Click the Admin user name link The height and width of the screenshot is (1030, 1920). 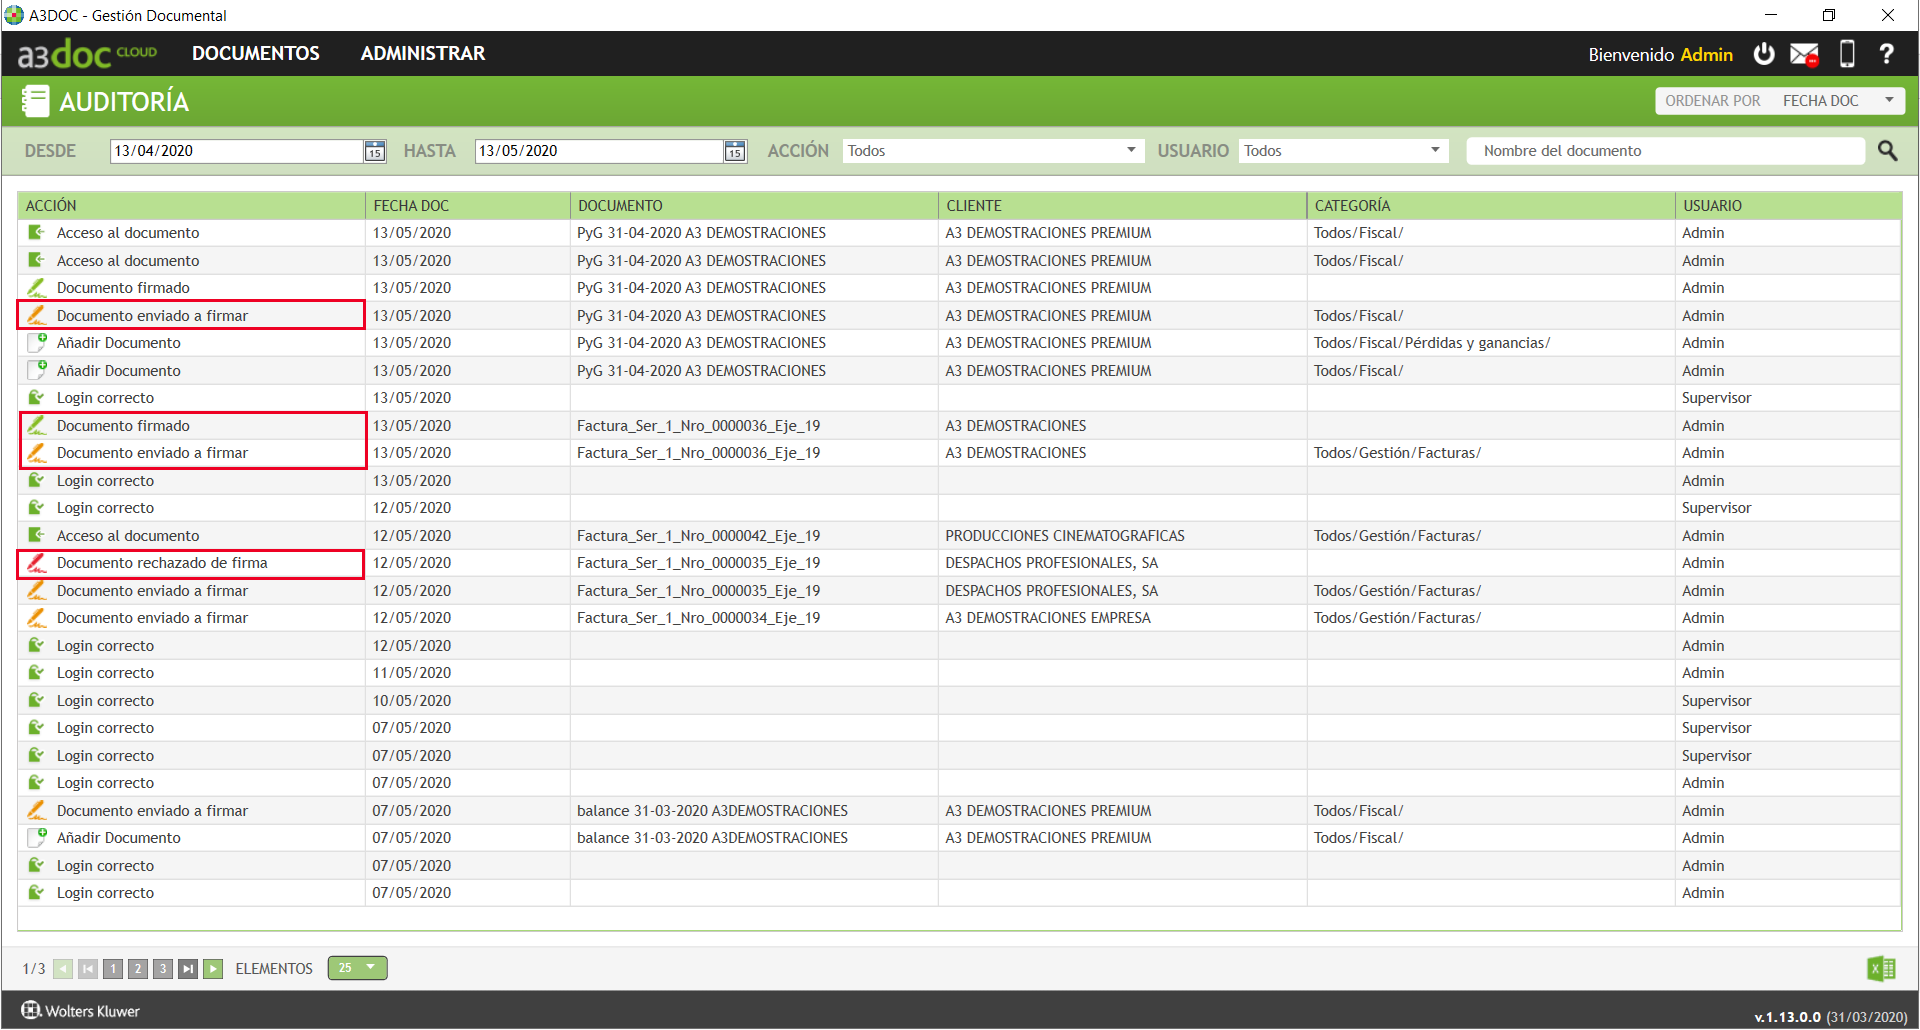coord(1706,54)
